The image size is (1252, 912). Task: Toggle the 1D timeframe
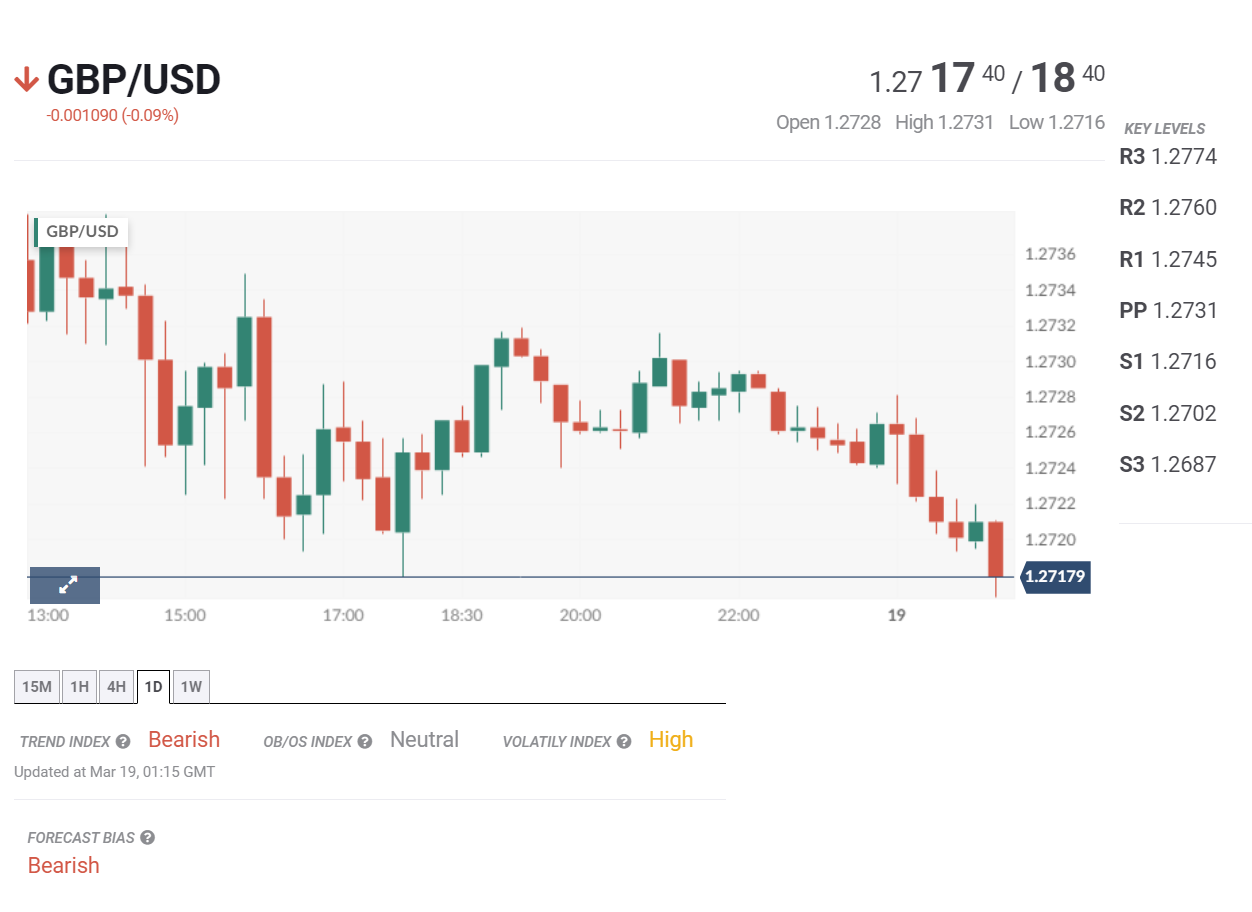tap(153, 686)
